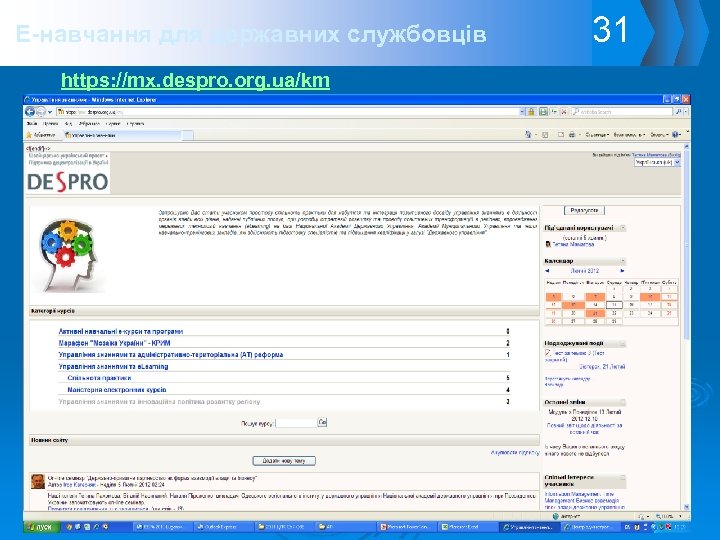Image resolution: width=720 pixels, height=540 pixels.
Task: Open the Help question mark dropdown
Action: pos(676,135)
